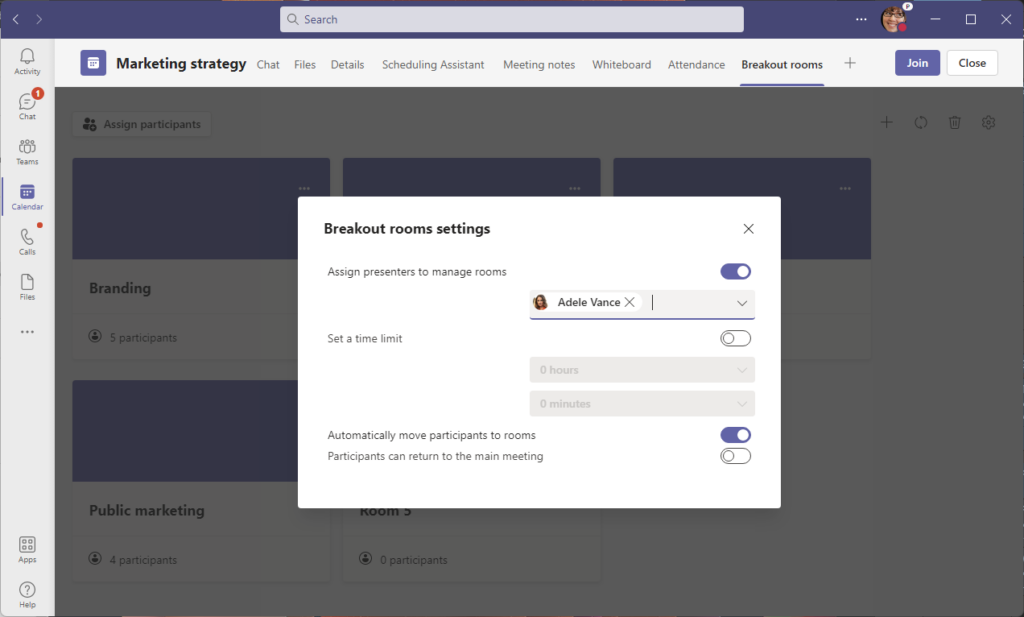
Task: Open the Apps store in sidebar
Action: pos(27,550)
